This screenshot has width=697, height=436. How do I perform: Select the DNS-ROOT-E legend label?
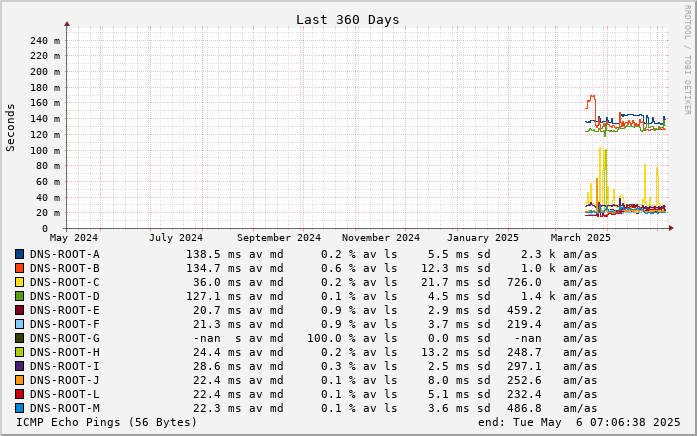[x=65, y=310]
